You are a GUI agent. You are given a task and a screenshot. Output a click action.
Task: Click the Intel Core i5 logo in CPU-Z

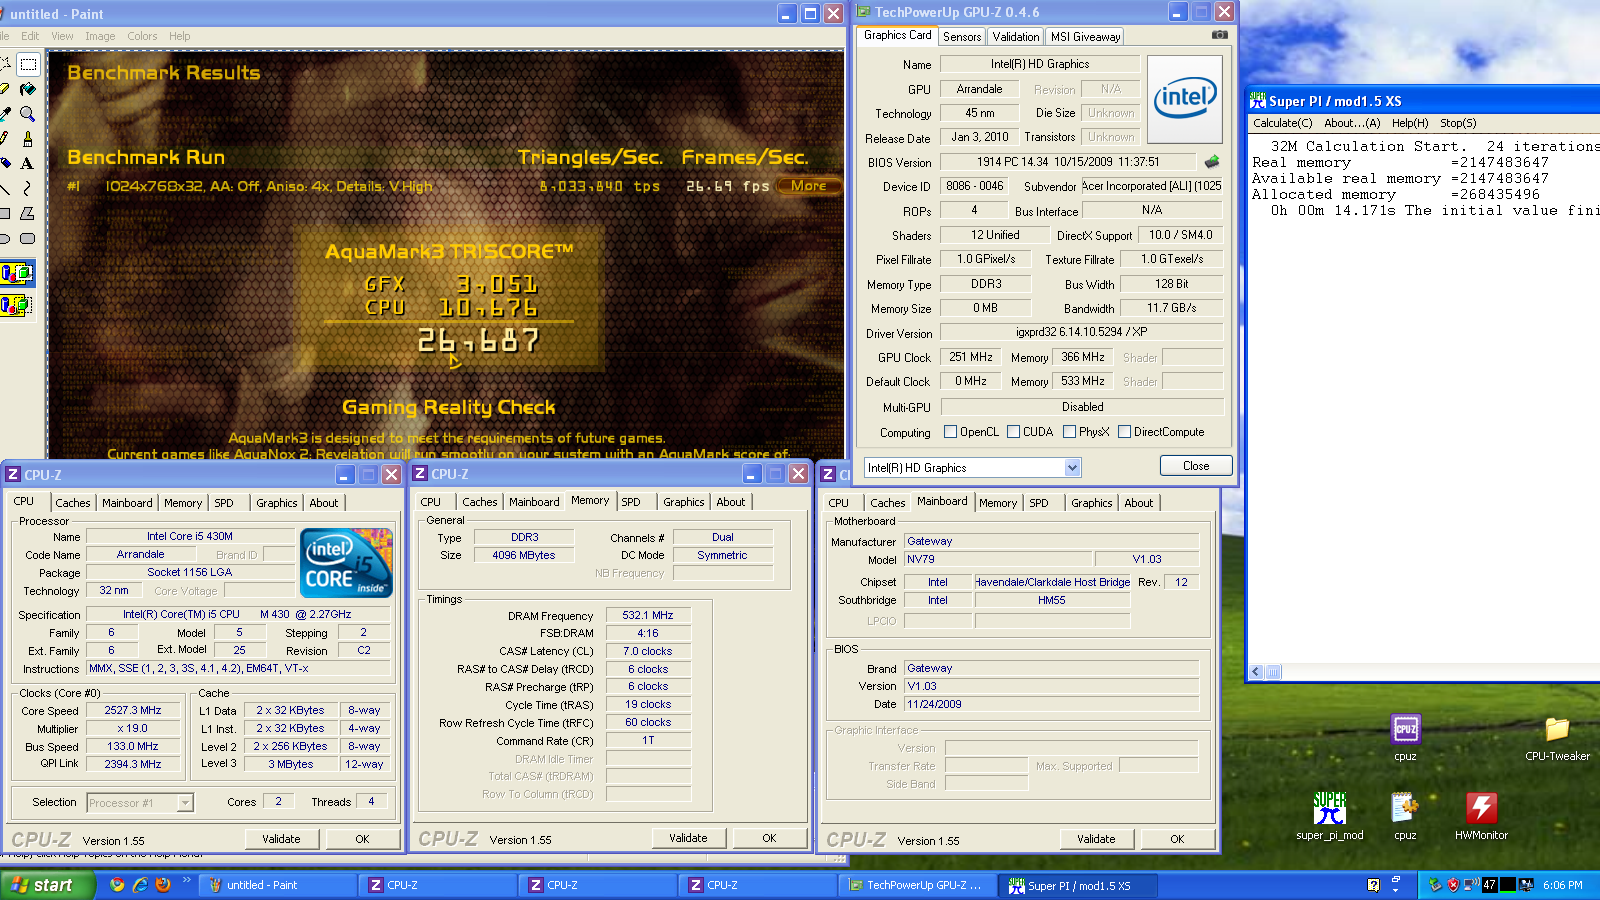point(347,563)
